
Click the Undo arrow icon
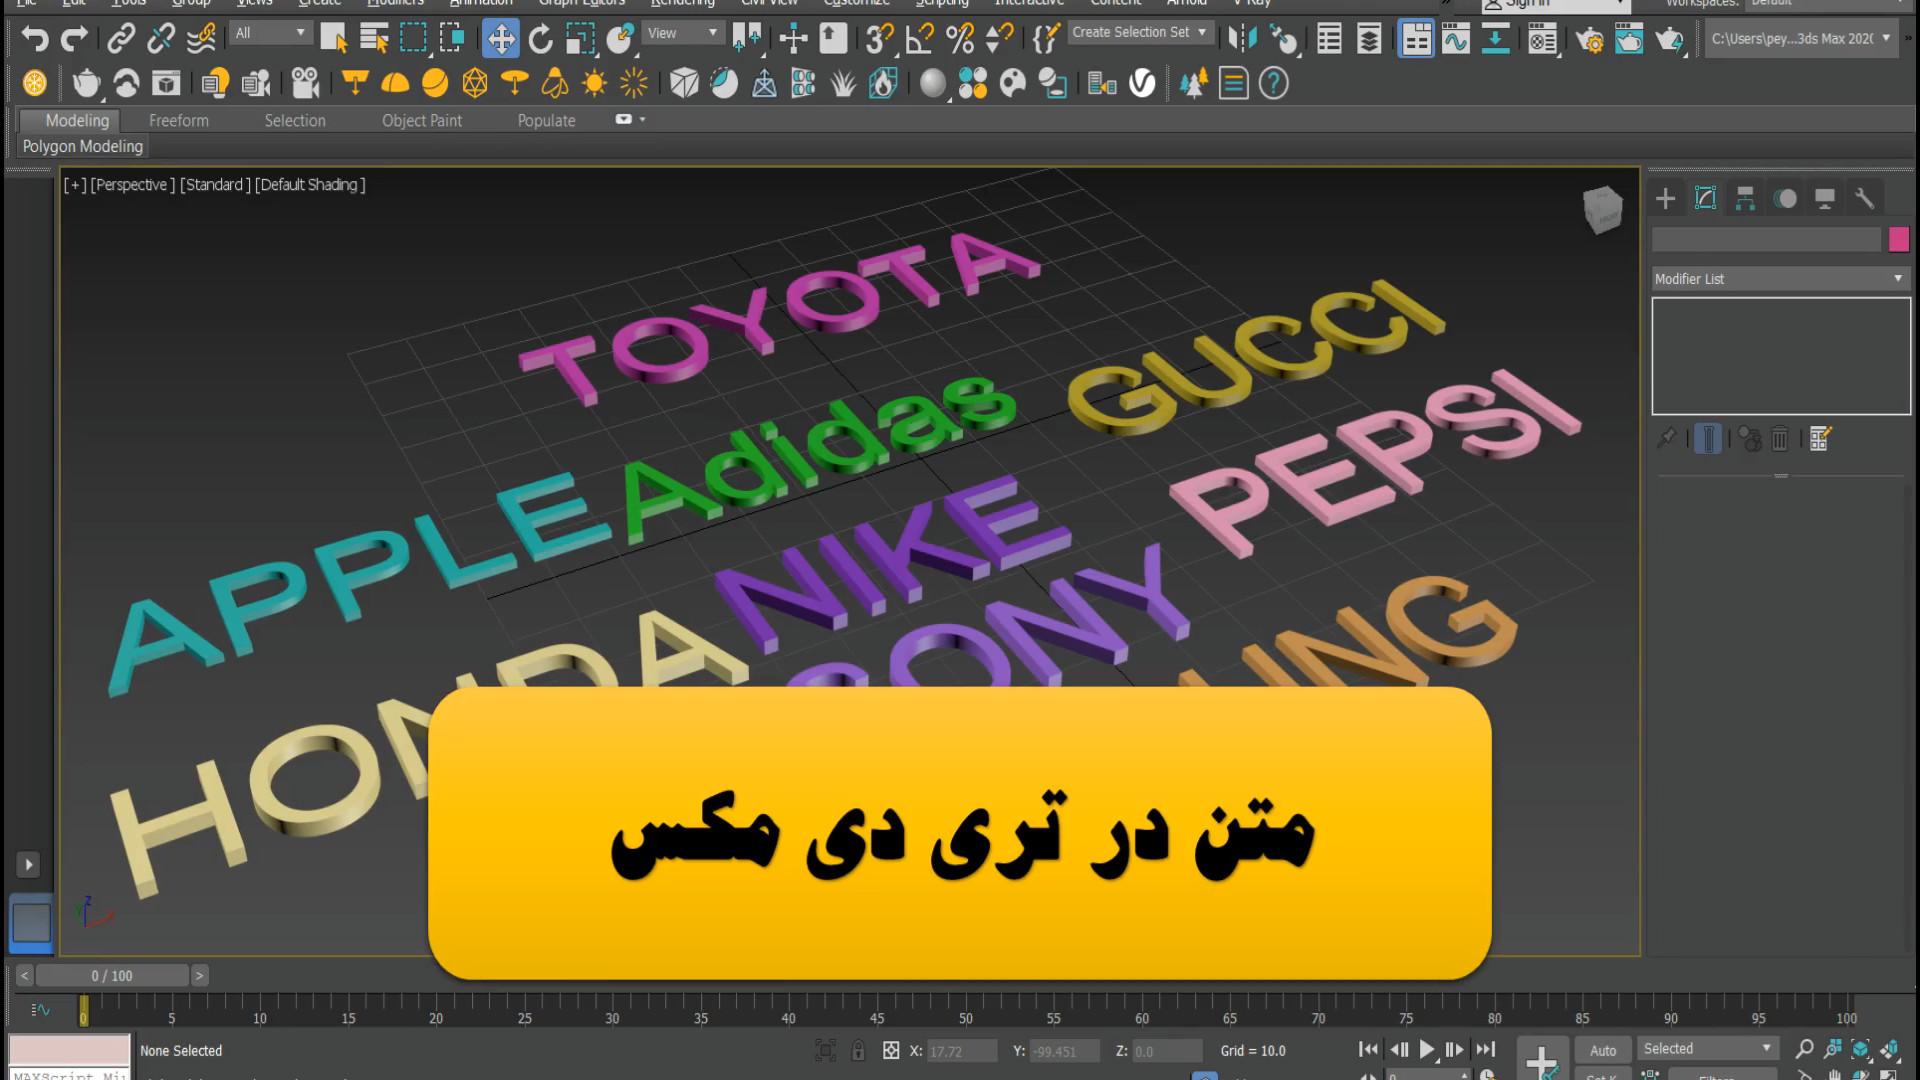(34, 39)
